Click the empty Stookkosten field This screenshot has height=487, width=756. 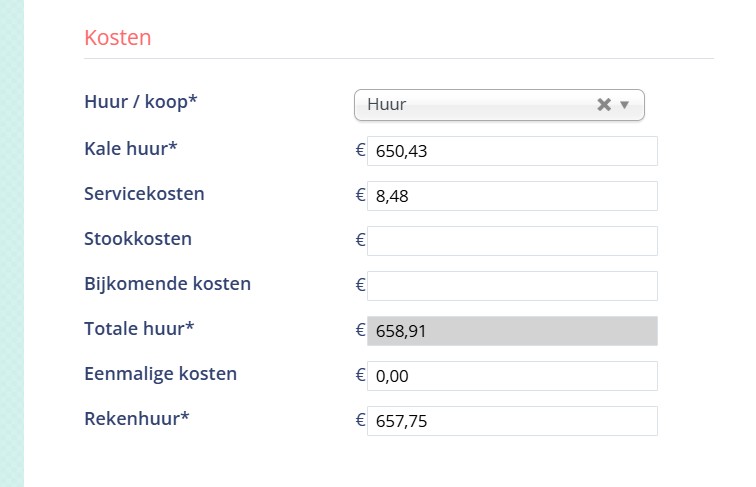tap(512, 241)
